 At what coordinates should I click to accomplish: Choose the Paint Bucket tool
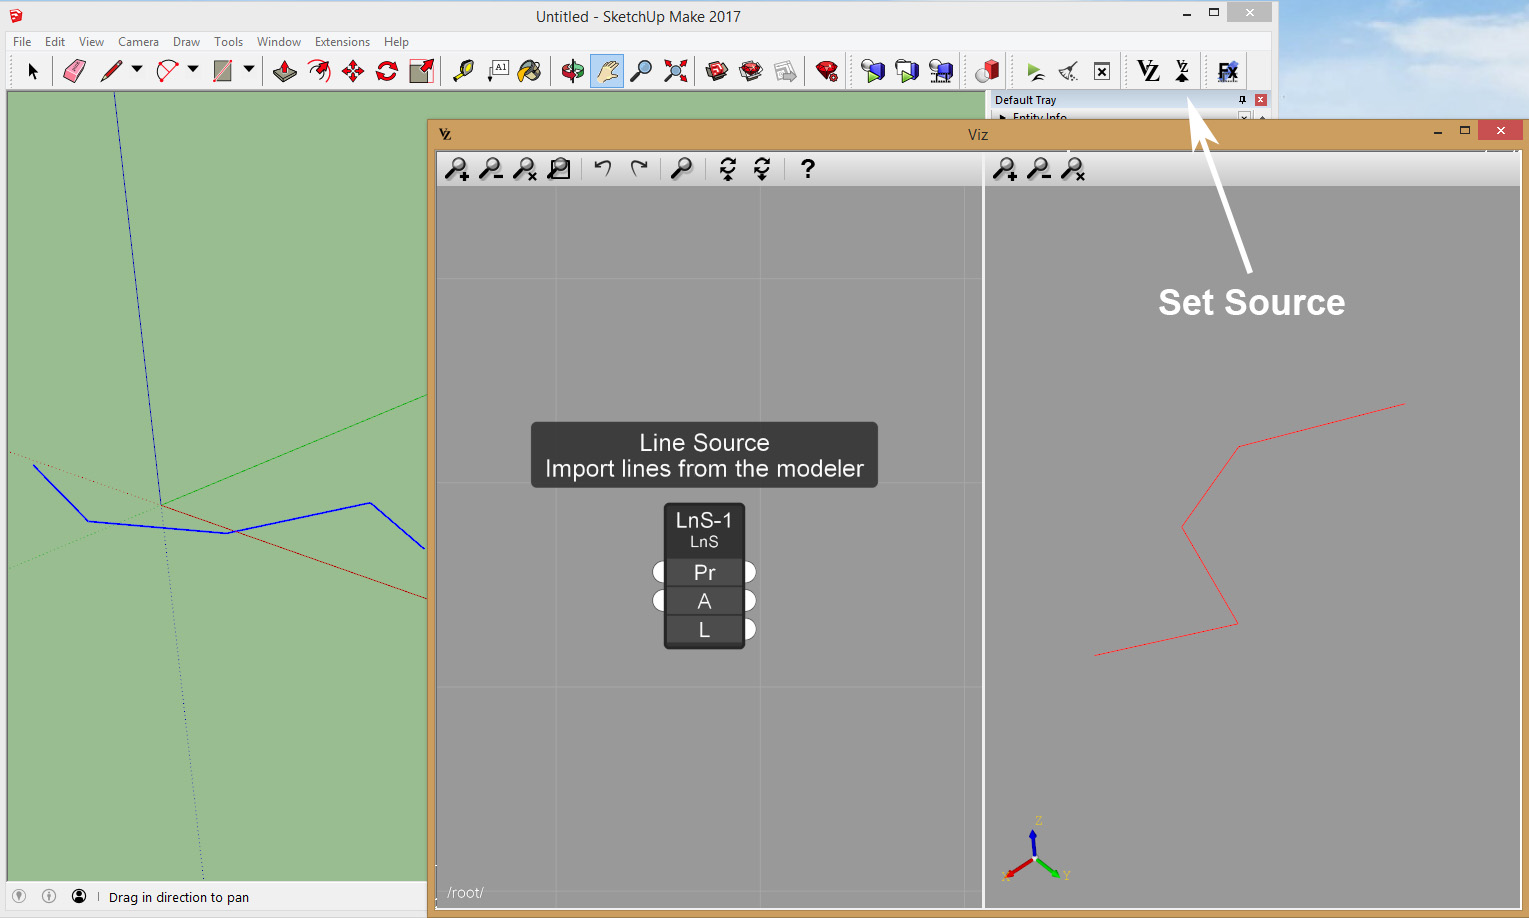point(530,71)
